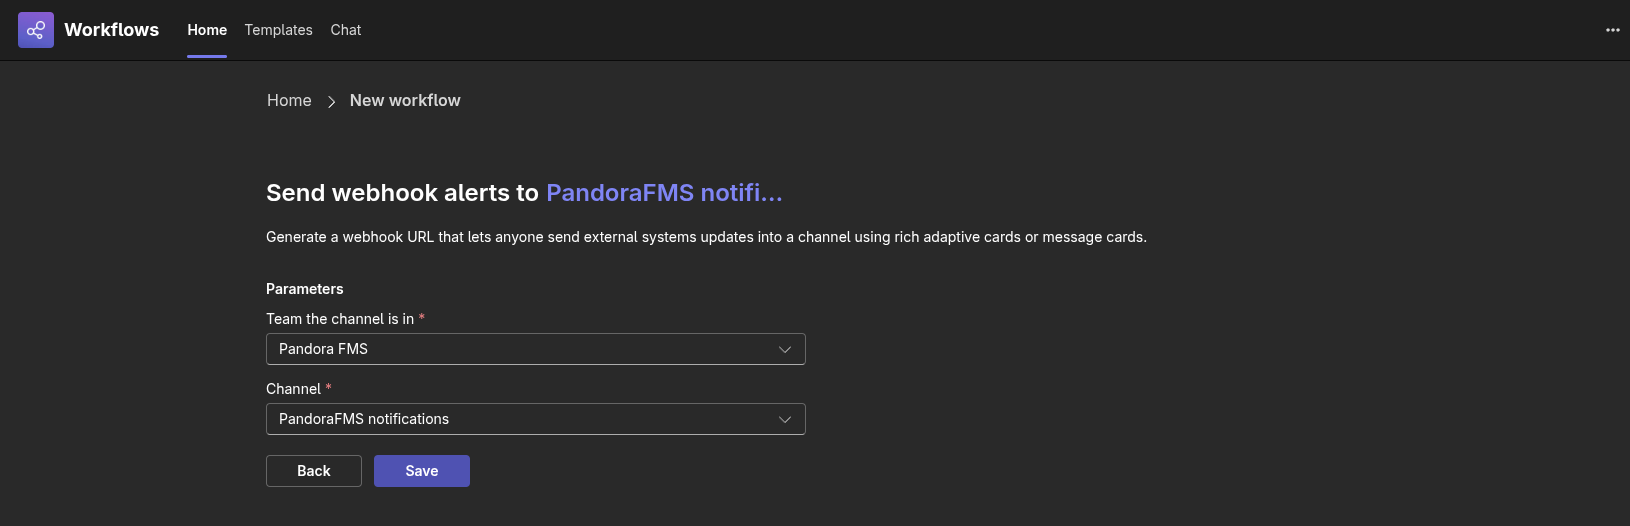The width and height of the screenshot is (1630, 526).
Task: Open the Pandora FMS team combo box
Action: pos(536,349)
